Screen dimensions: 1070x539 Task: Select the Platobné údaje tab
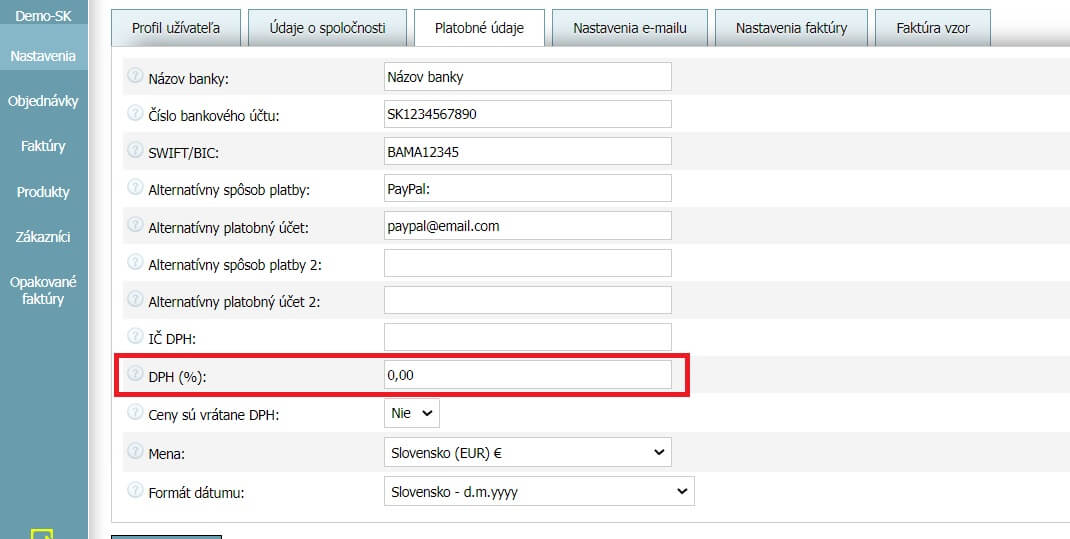coord(479,28)
